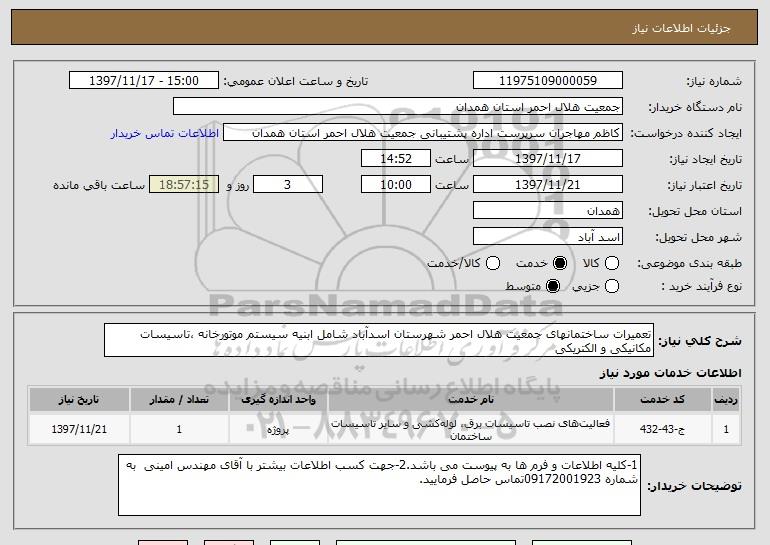Select the کالا/خدمت radio button
770x545 pixels.
pos(493,263)
